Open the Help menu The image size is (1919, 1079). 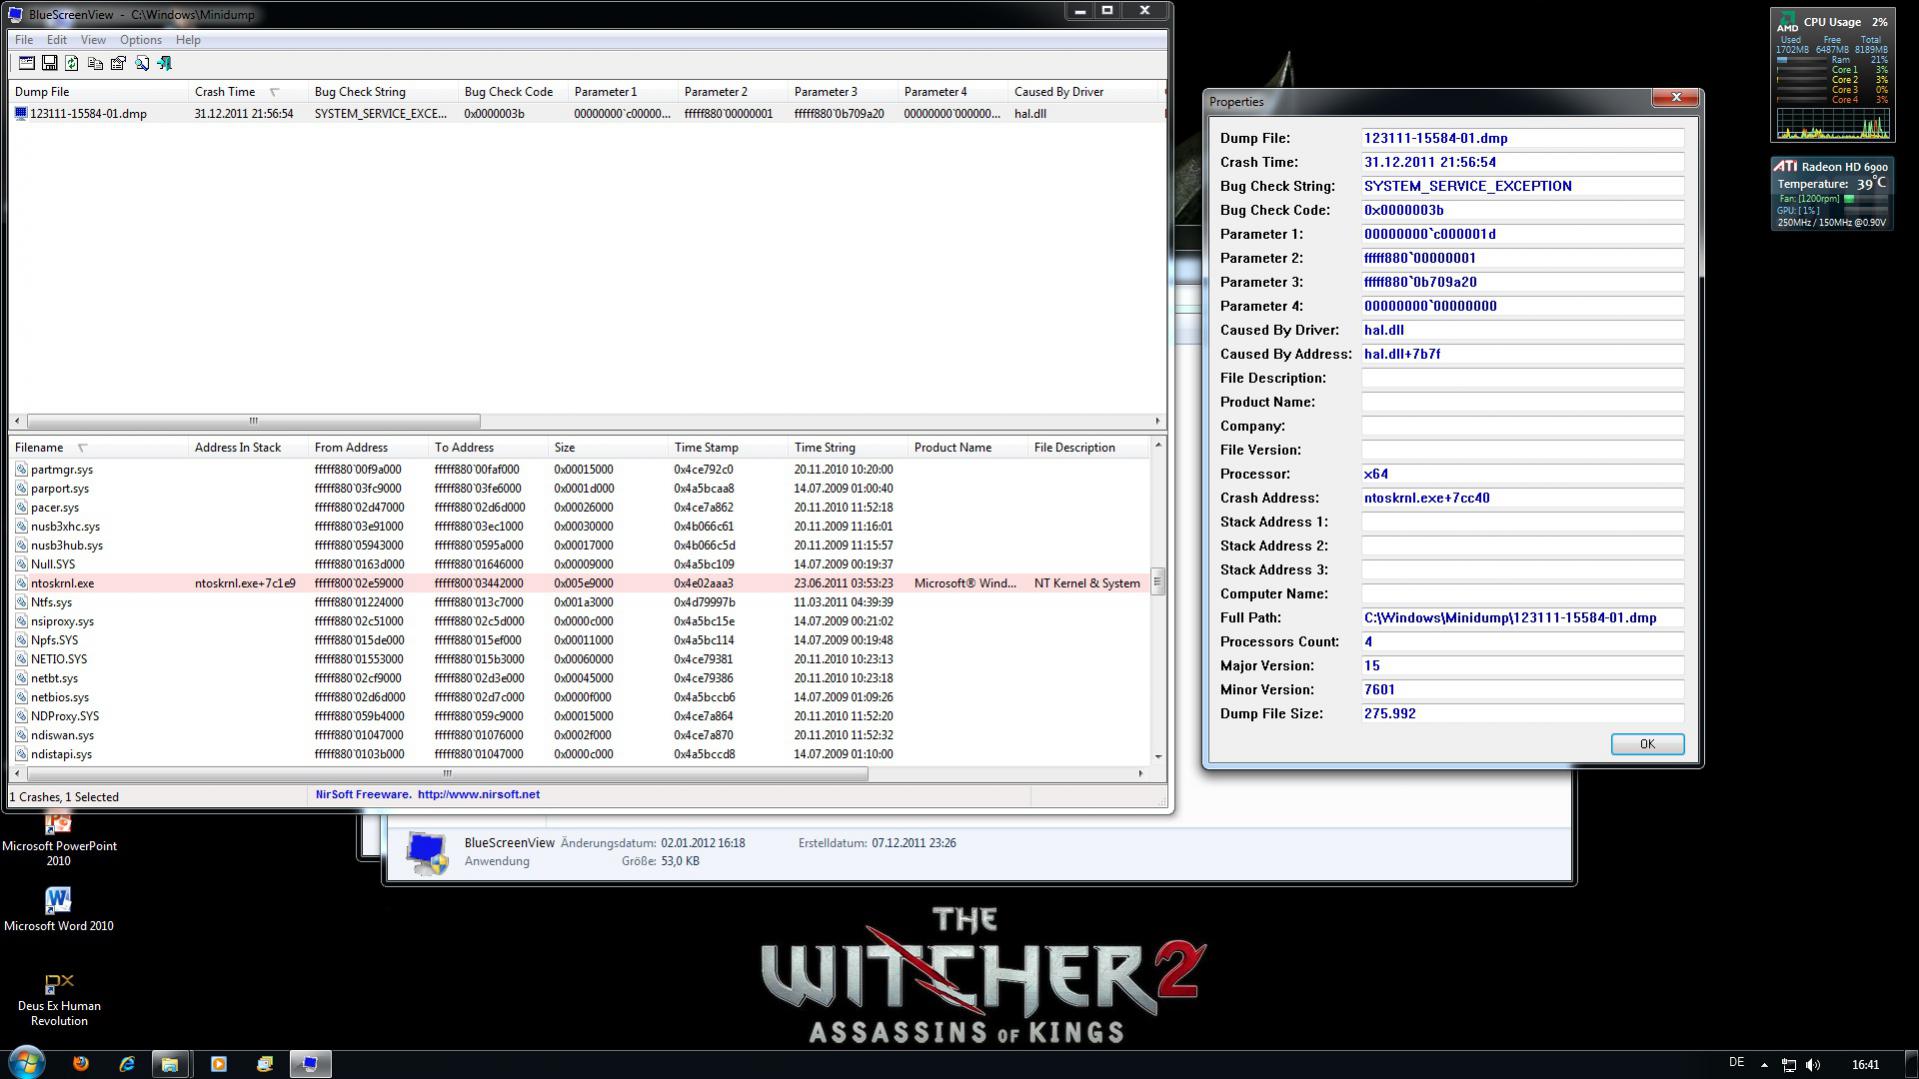pos(188,40)
